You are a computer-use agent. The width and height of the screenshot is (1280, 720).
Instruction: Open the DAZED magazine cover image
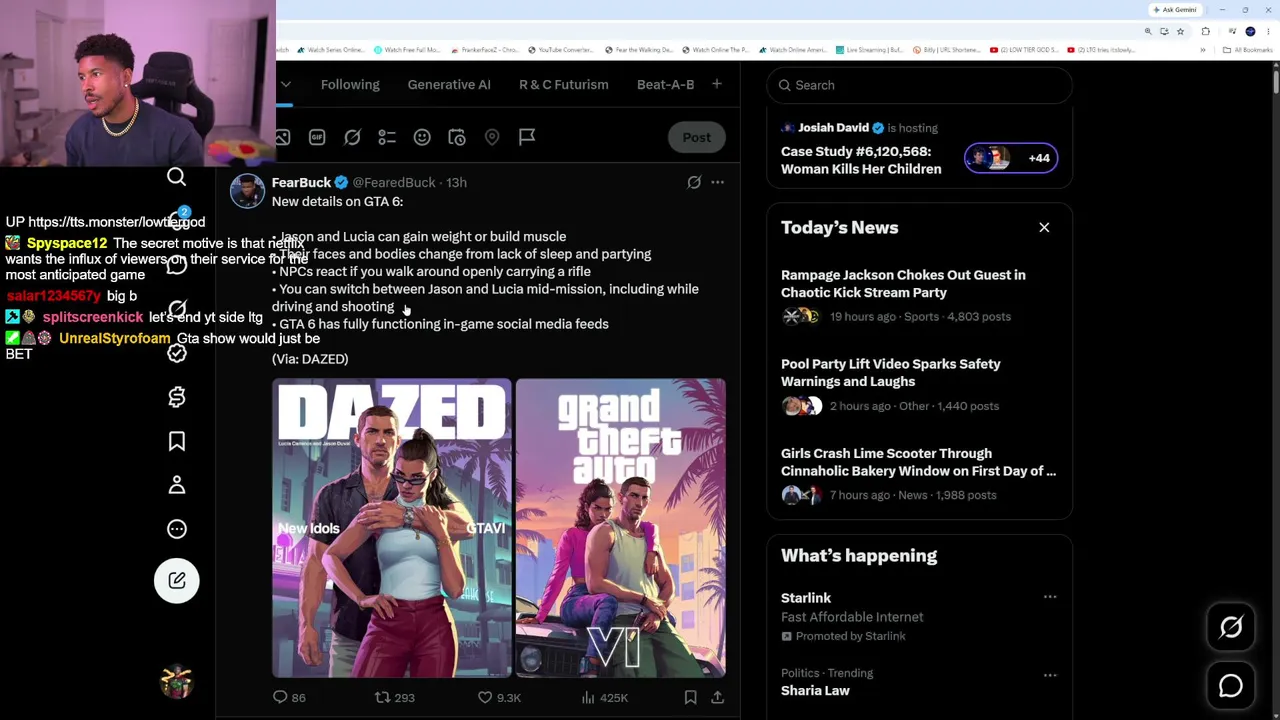point(392,528)
